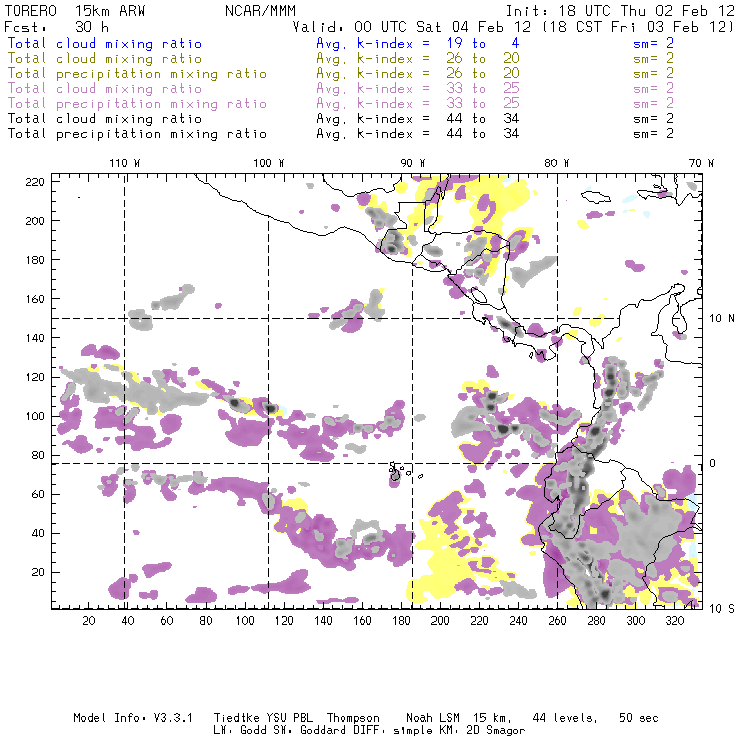Screen dimensions: 740x740
Task: Click the black "Total cloud mixing ratio" legend line
Action: coord(105,119)
